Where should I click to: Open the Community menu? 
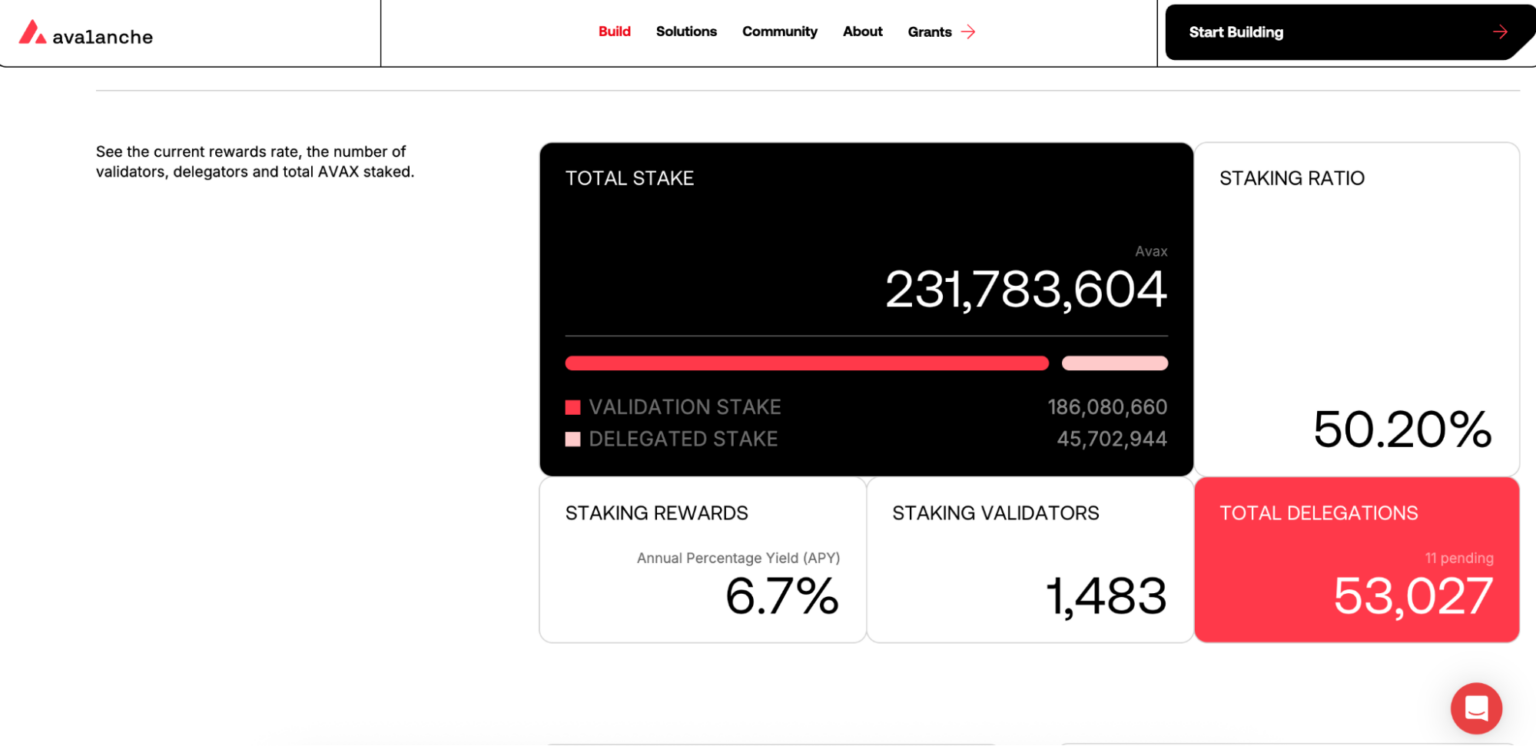click(x=779, y=32)
